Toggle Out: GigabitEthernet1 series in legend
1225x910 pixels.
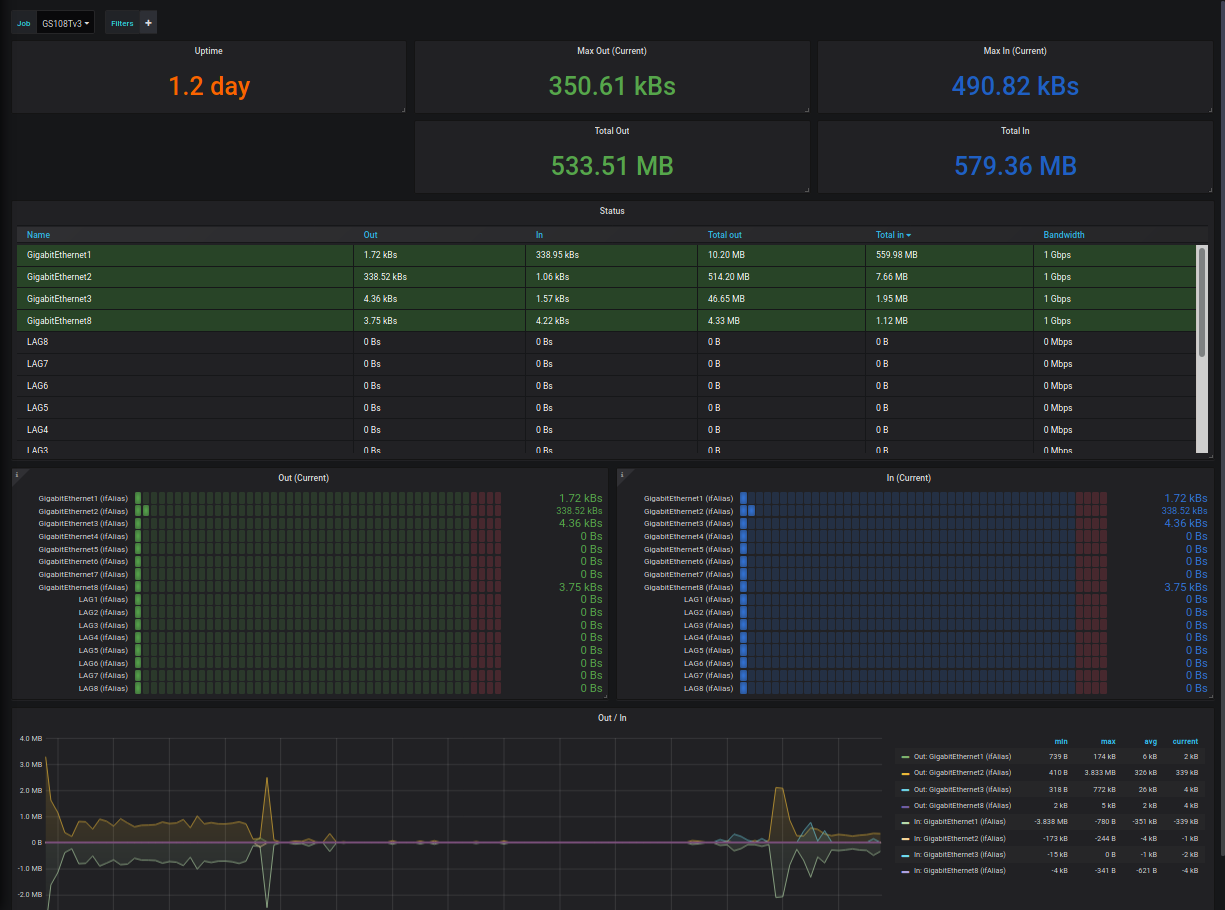point(963,757)
